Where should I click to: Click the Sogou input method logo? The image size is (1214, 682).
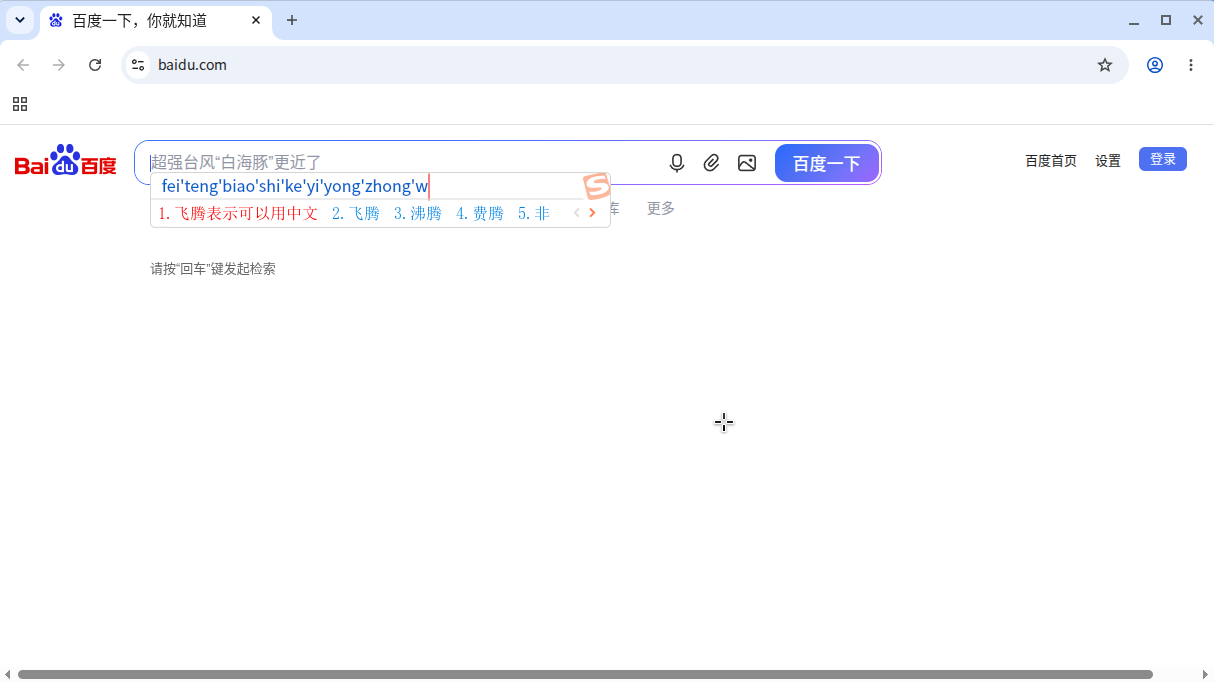pyautogui.click(x=597, y=186)
